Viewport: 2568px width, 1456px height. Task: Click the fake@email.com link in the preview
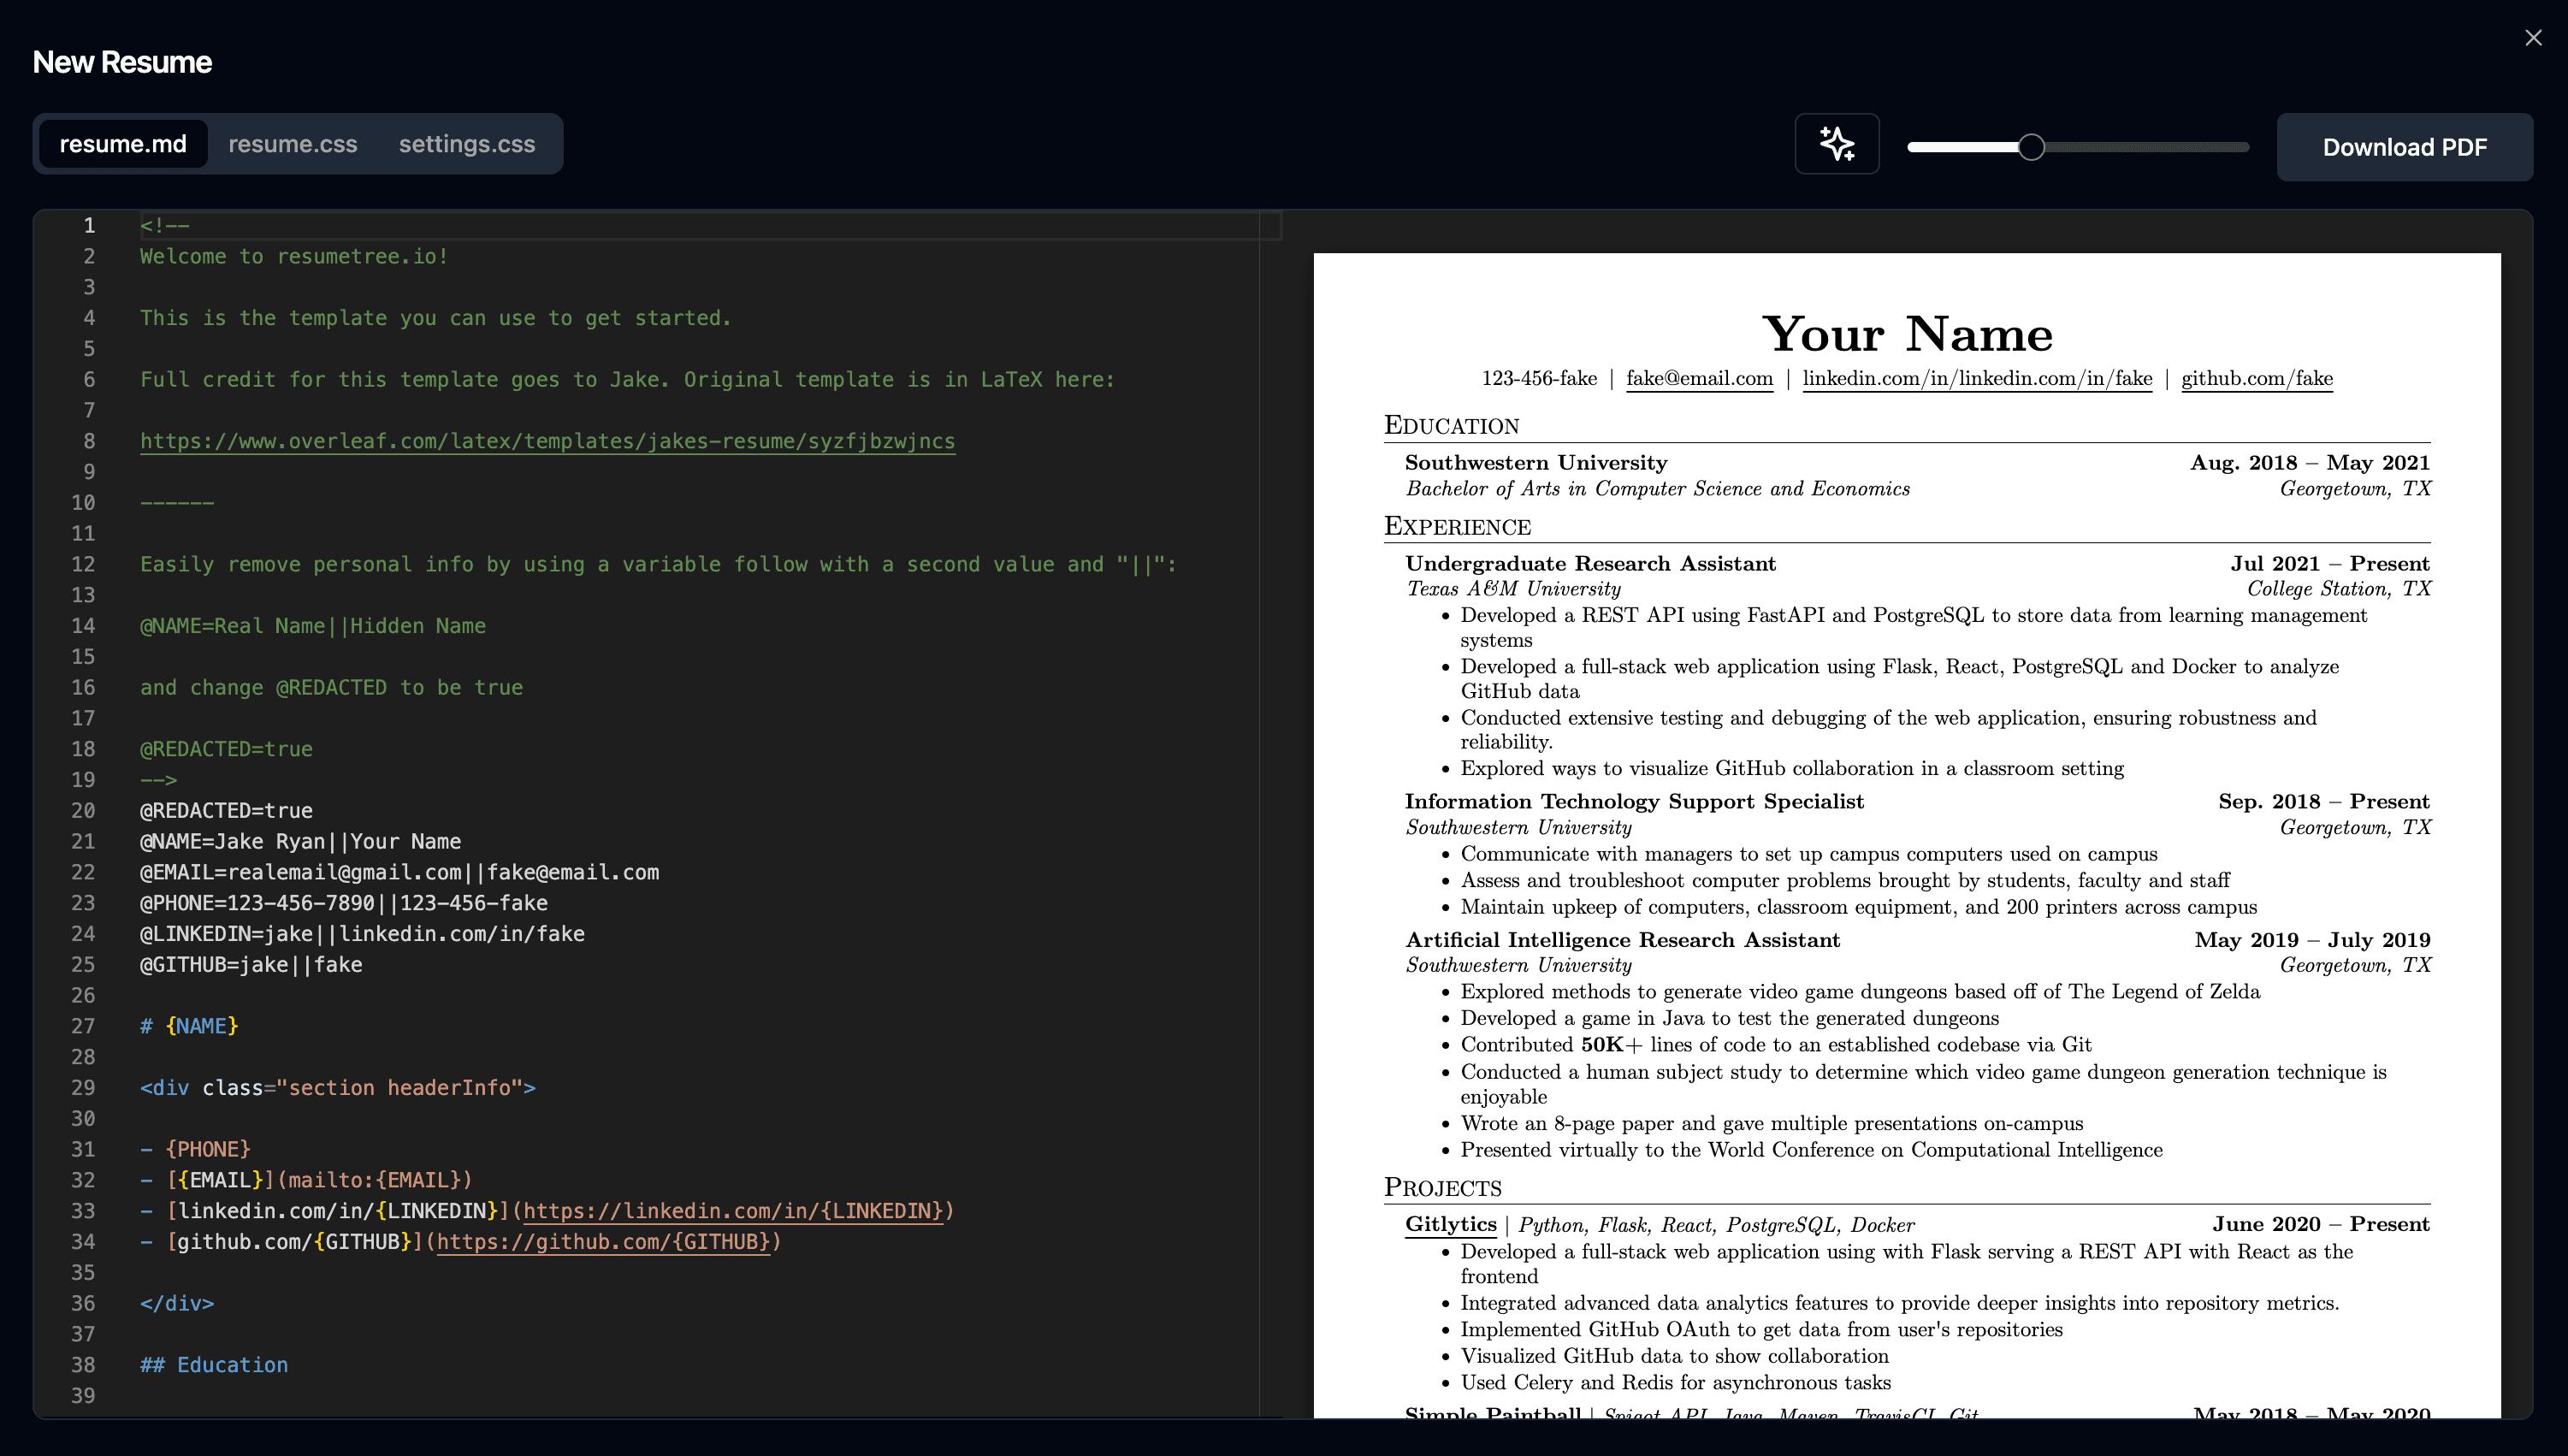[1699, 378]
